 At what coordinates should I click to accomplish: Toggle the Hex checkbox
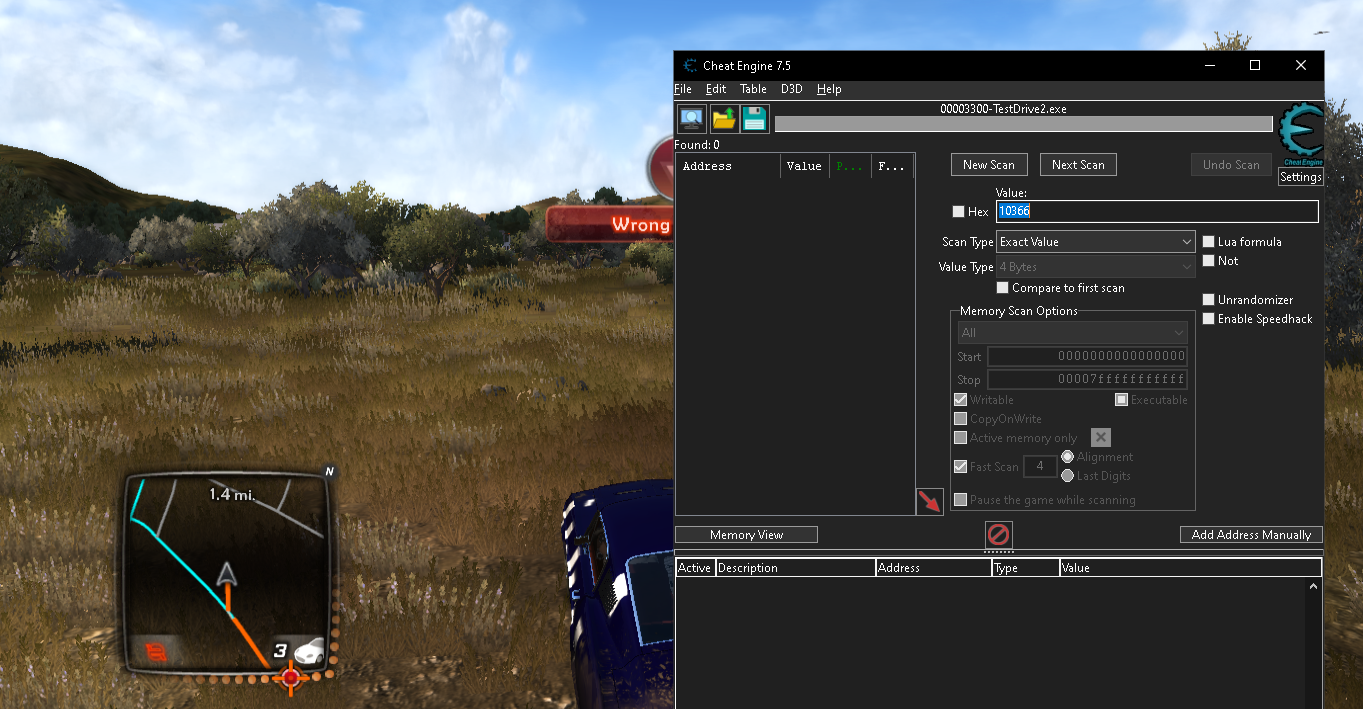(959, 211)
